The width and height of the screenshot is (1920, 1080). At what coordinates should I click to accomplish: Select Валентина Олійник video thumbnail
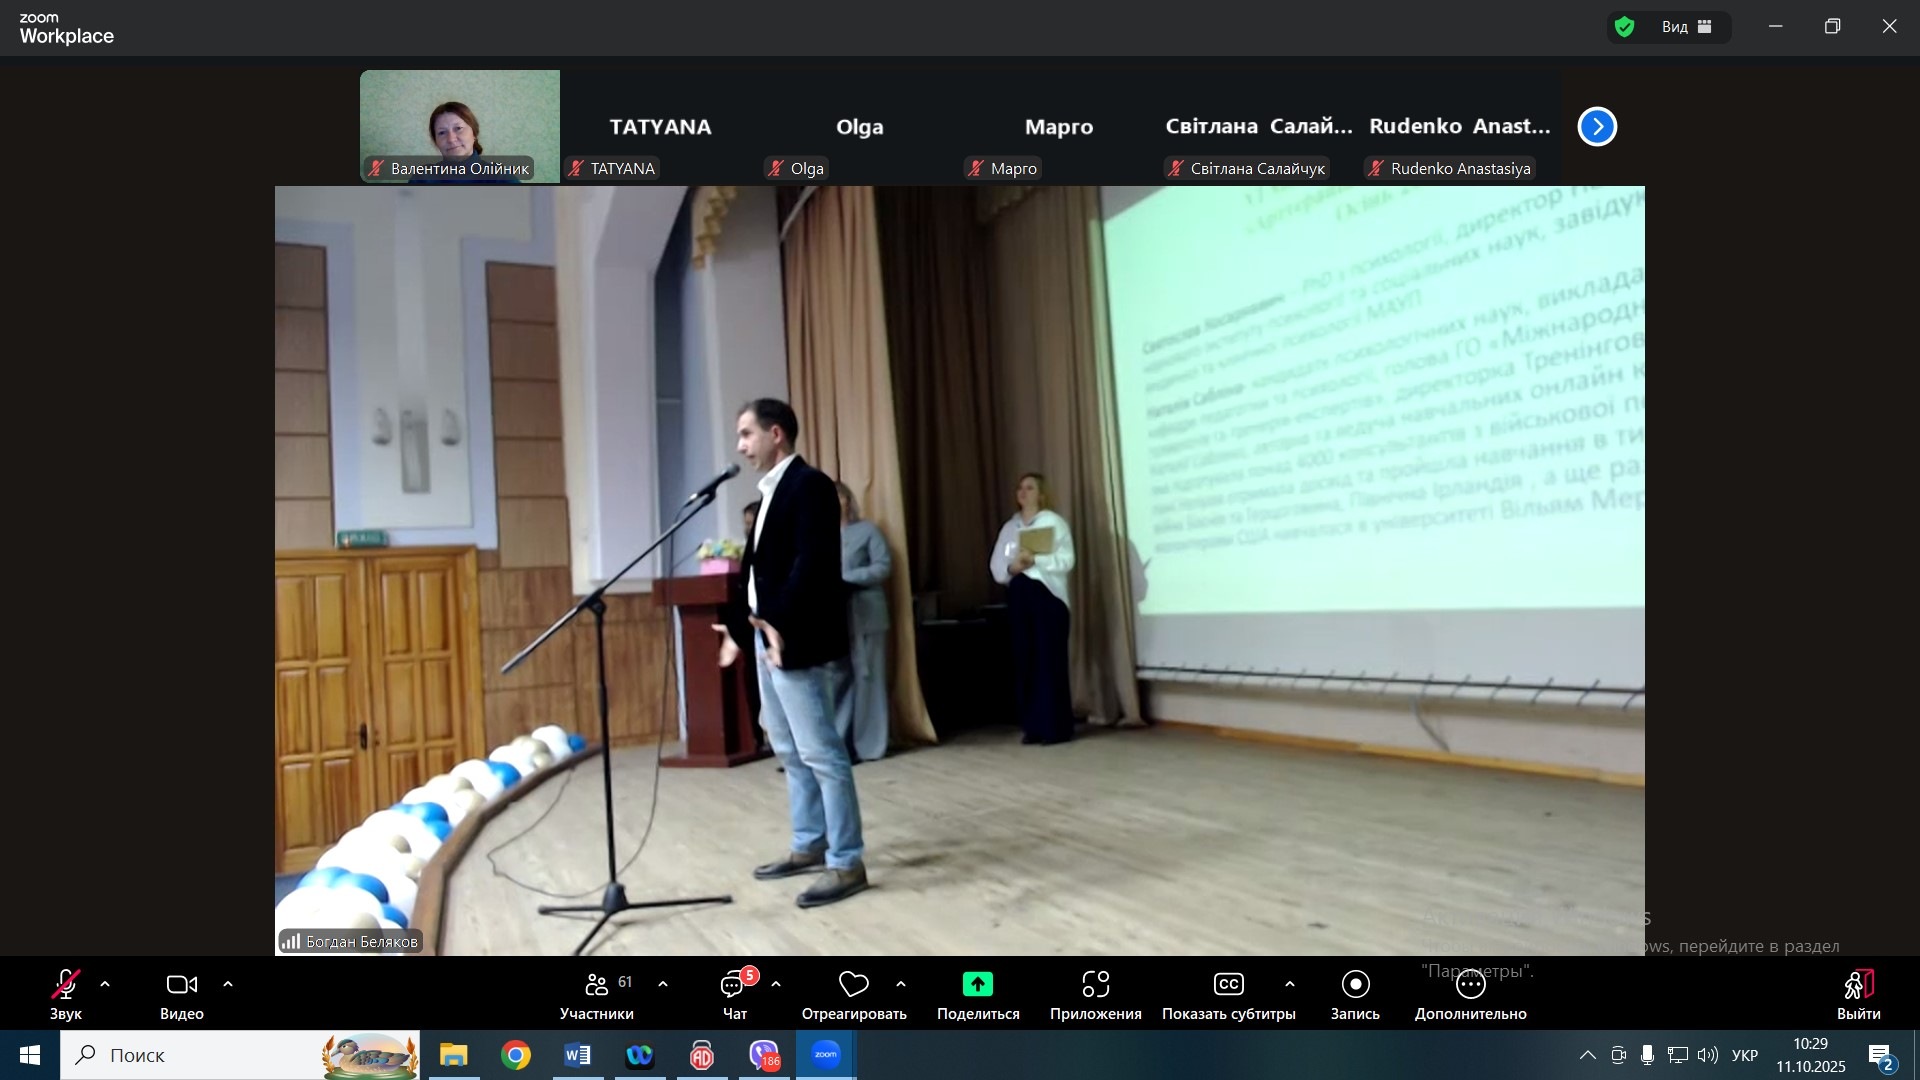460,125
